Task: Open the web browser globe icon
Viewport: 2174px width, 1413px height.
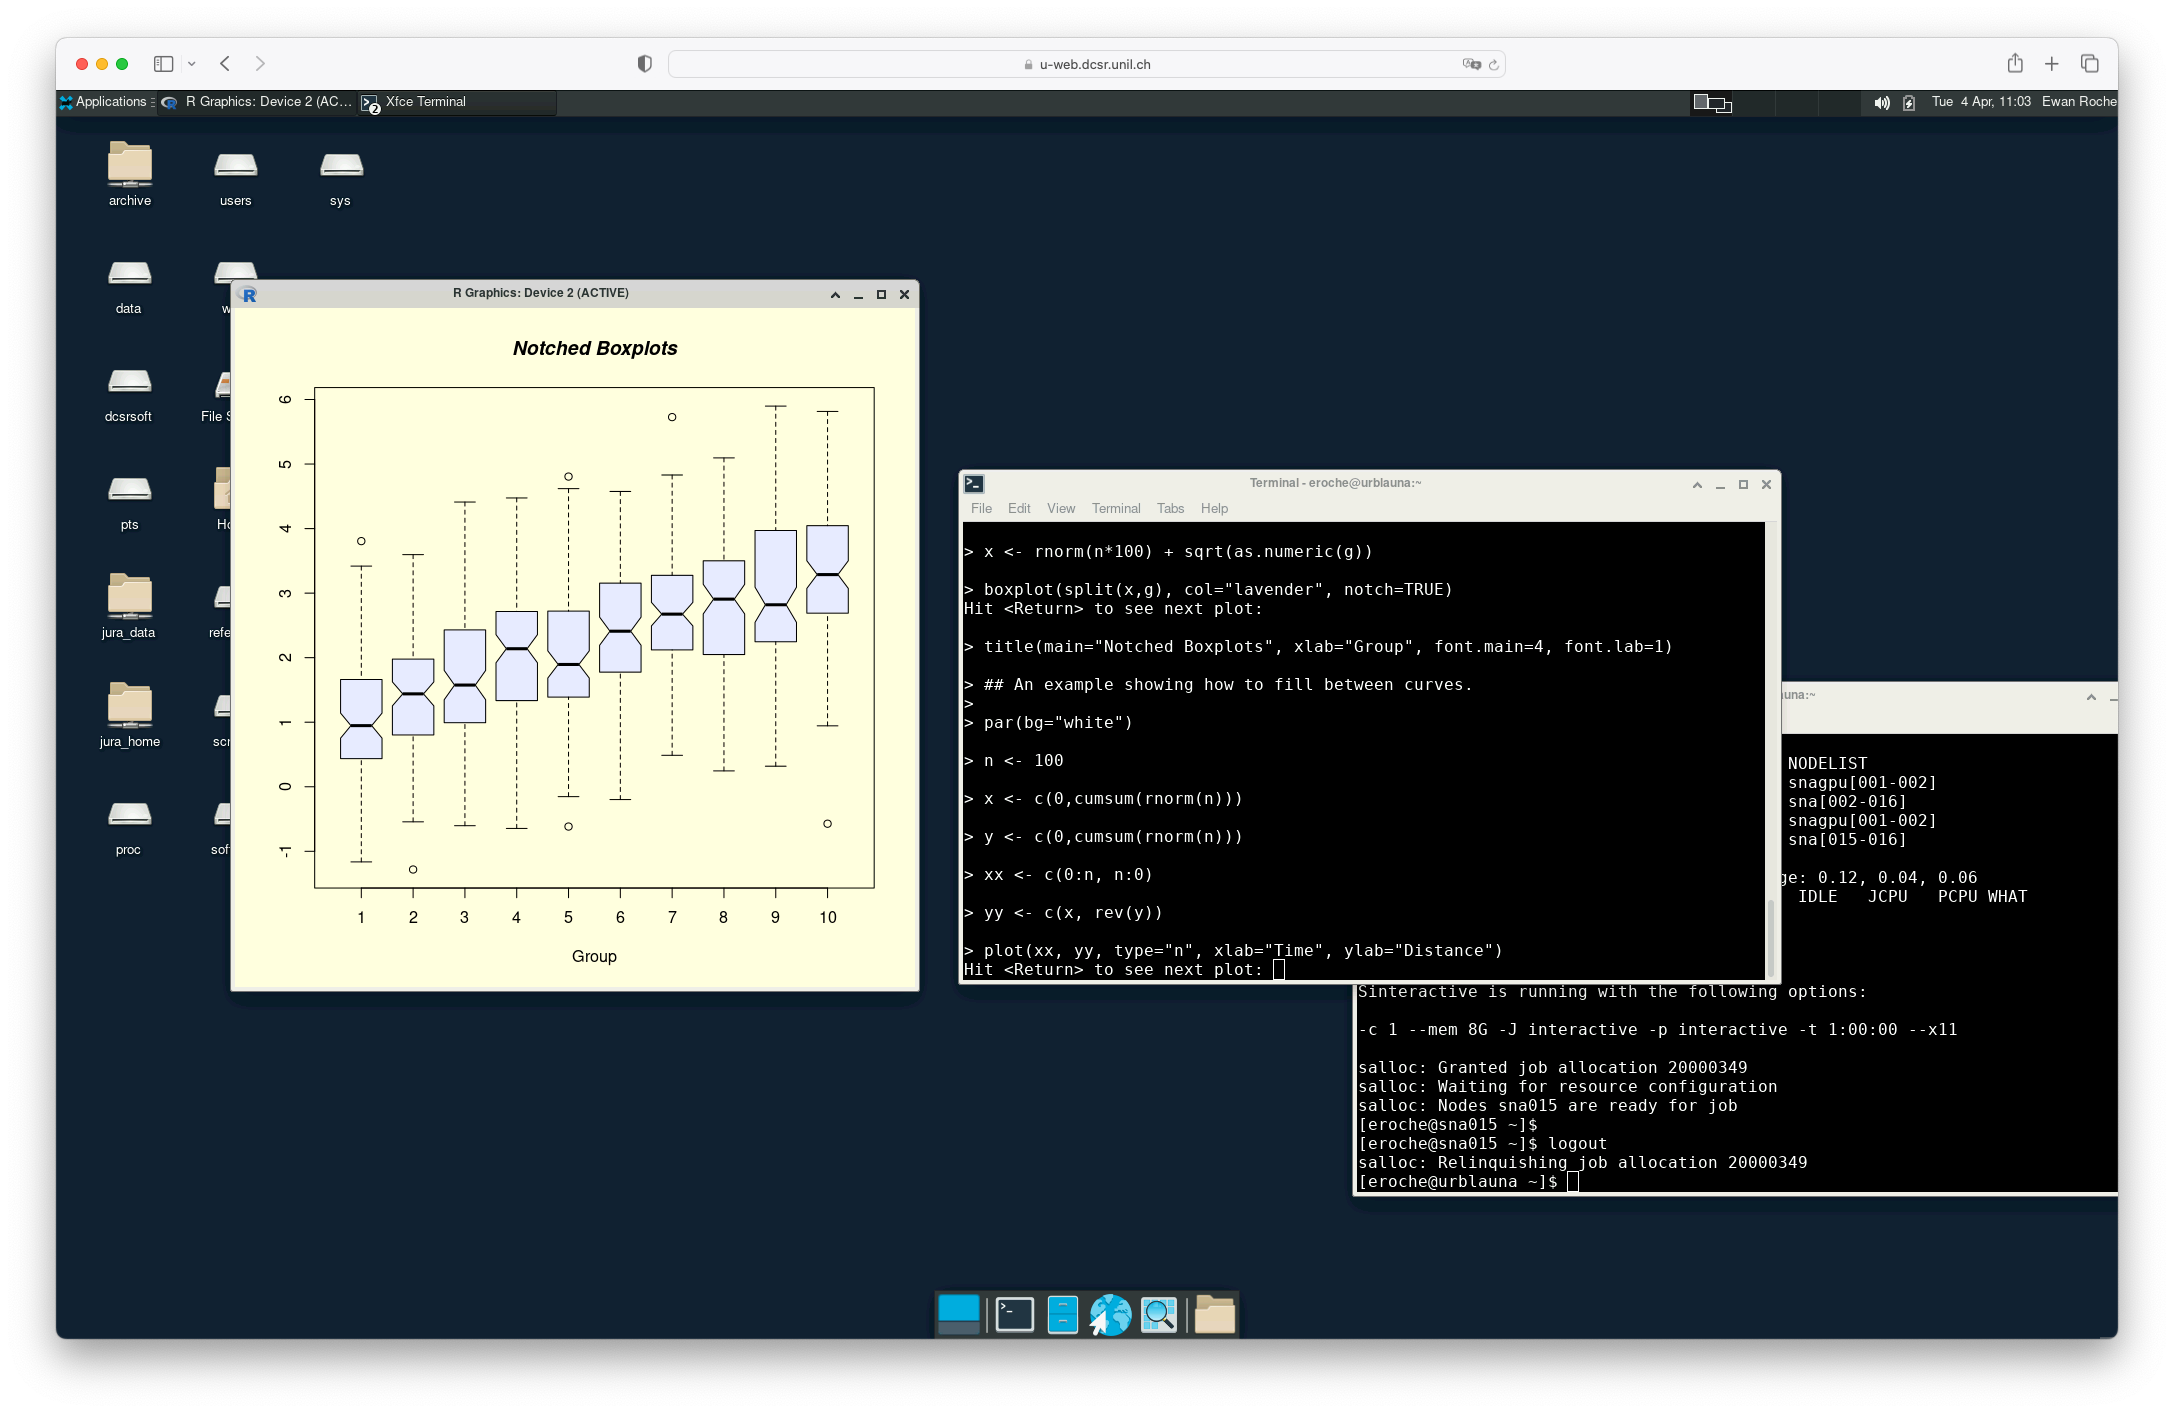Action: (x=1110, y=1315)
